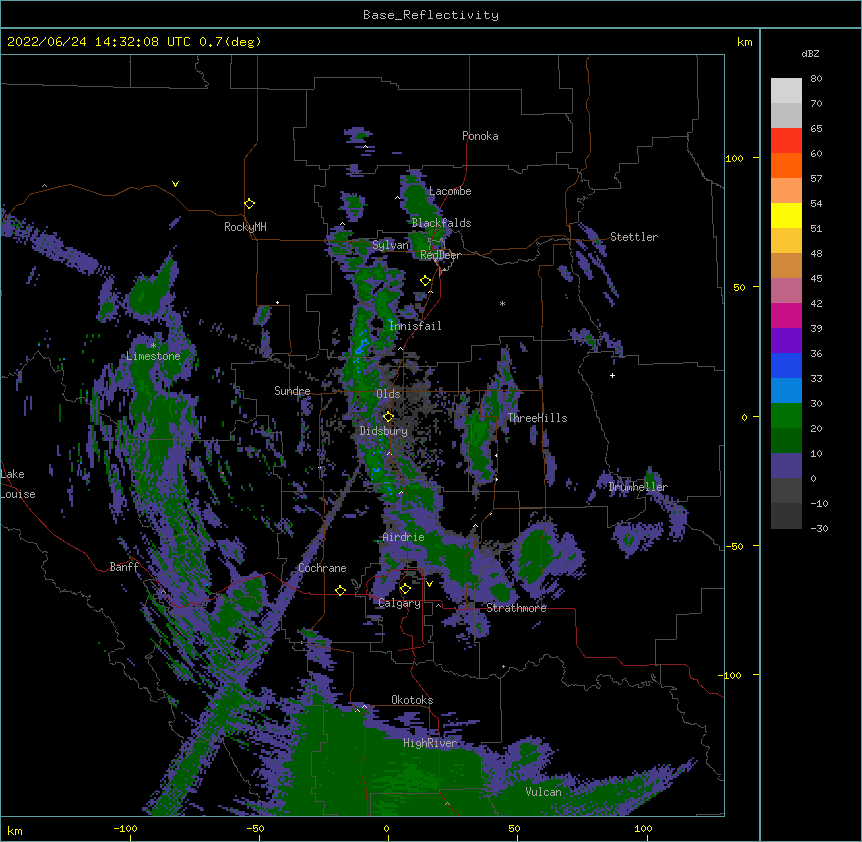Click the -50 tick on the right axis
Screen dimensions: 862x842
734,546
